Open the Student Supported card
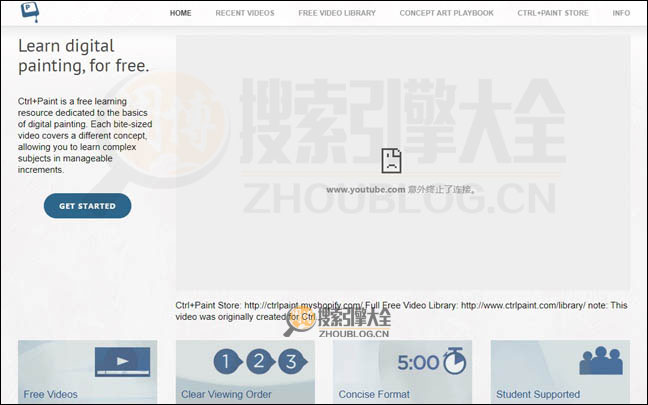This screenshot has height=405, width=648. [560, 372]
